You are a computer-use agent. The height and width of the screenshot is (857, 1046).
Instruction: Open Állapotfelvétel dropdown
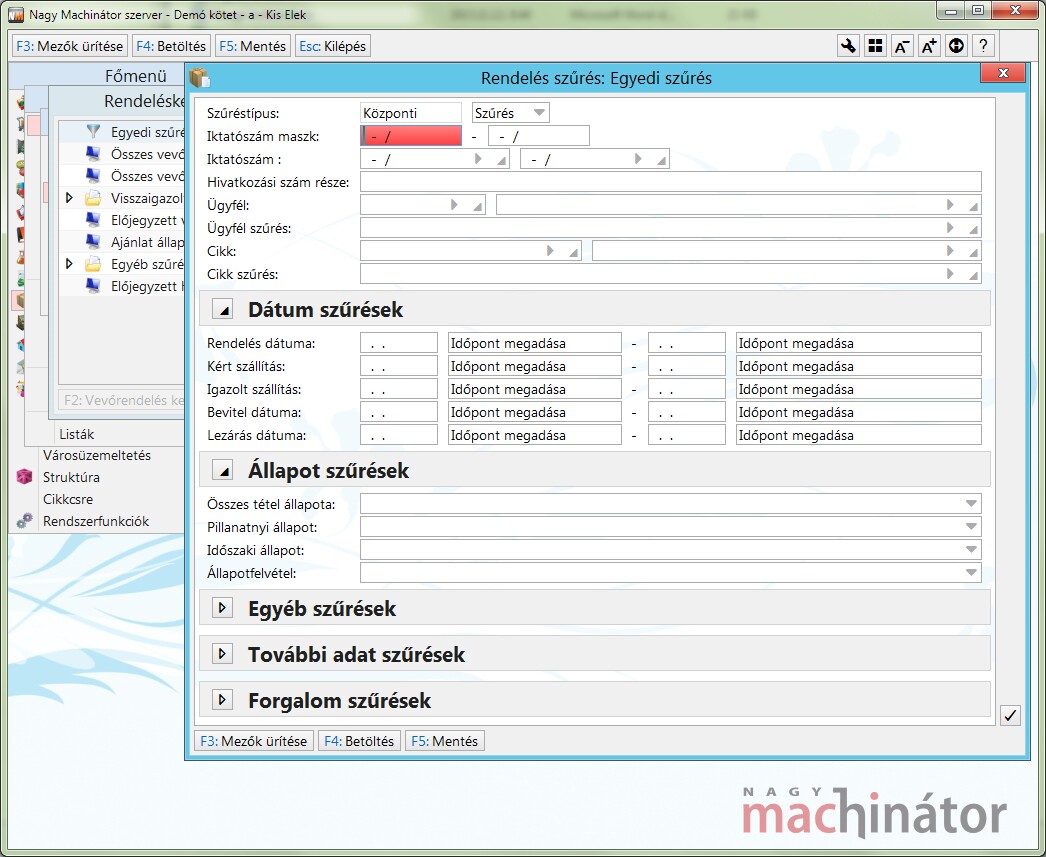point(971,572)
